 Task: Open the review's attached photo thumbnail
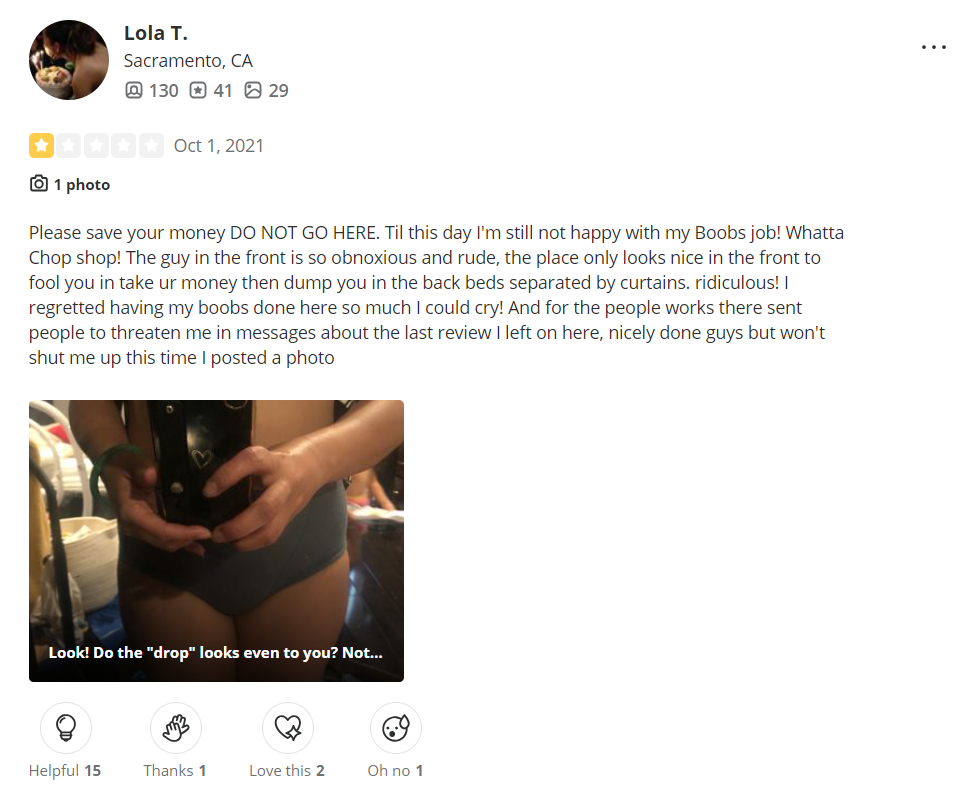coord(216,541)
